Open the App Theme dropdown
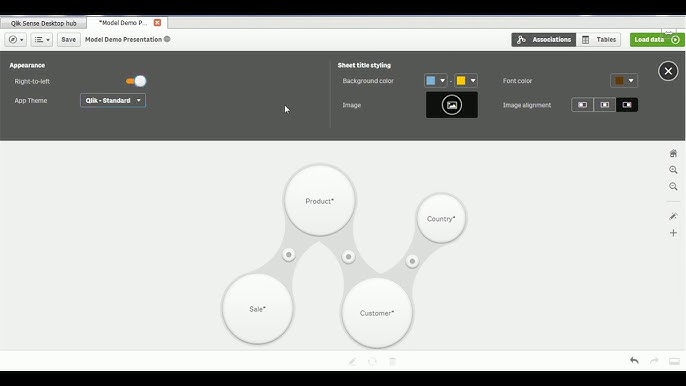This screenshot has width=686, height=386. pos(113,100)
